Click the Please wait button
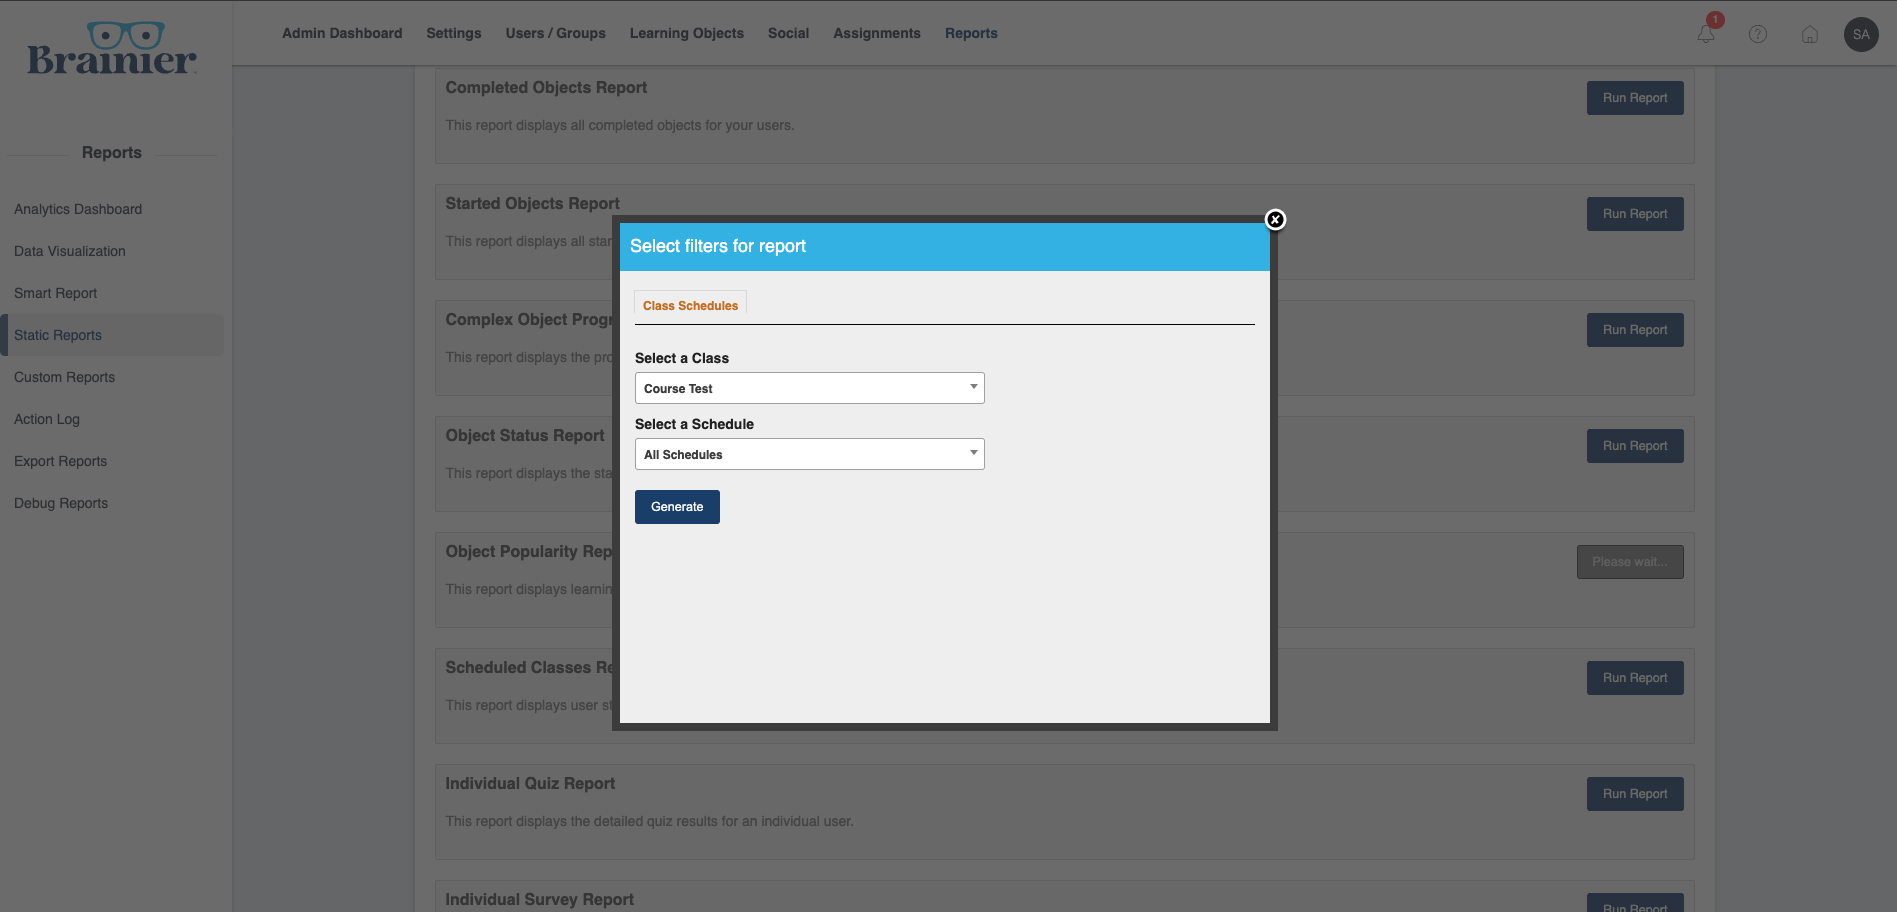Image resolution: width=1897 pixels, height=912 pixels. (1630, 562)
